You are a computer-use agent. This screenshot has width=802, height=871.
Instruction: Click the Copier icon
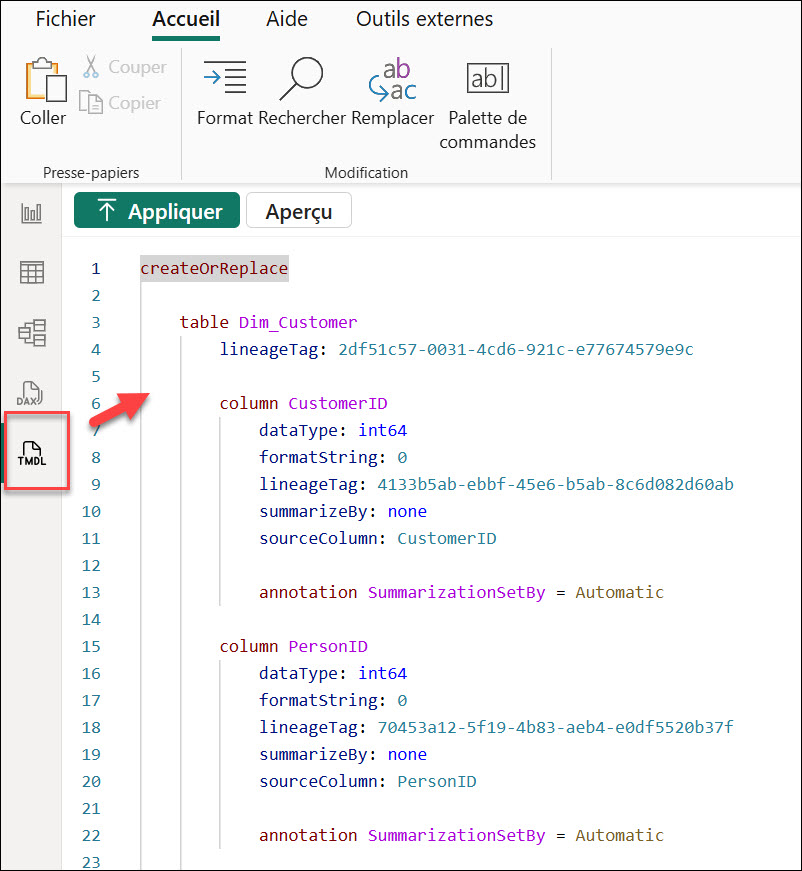[92, 102]
